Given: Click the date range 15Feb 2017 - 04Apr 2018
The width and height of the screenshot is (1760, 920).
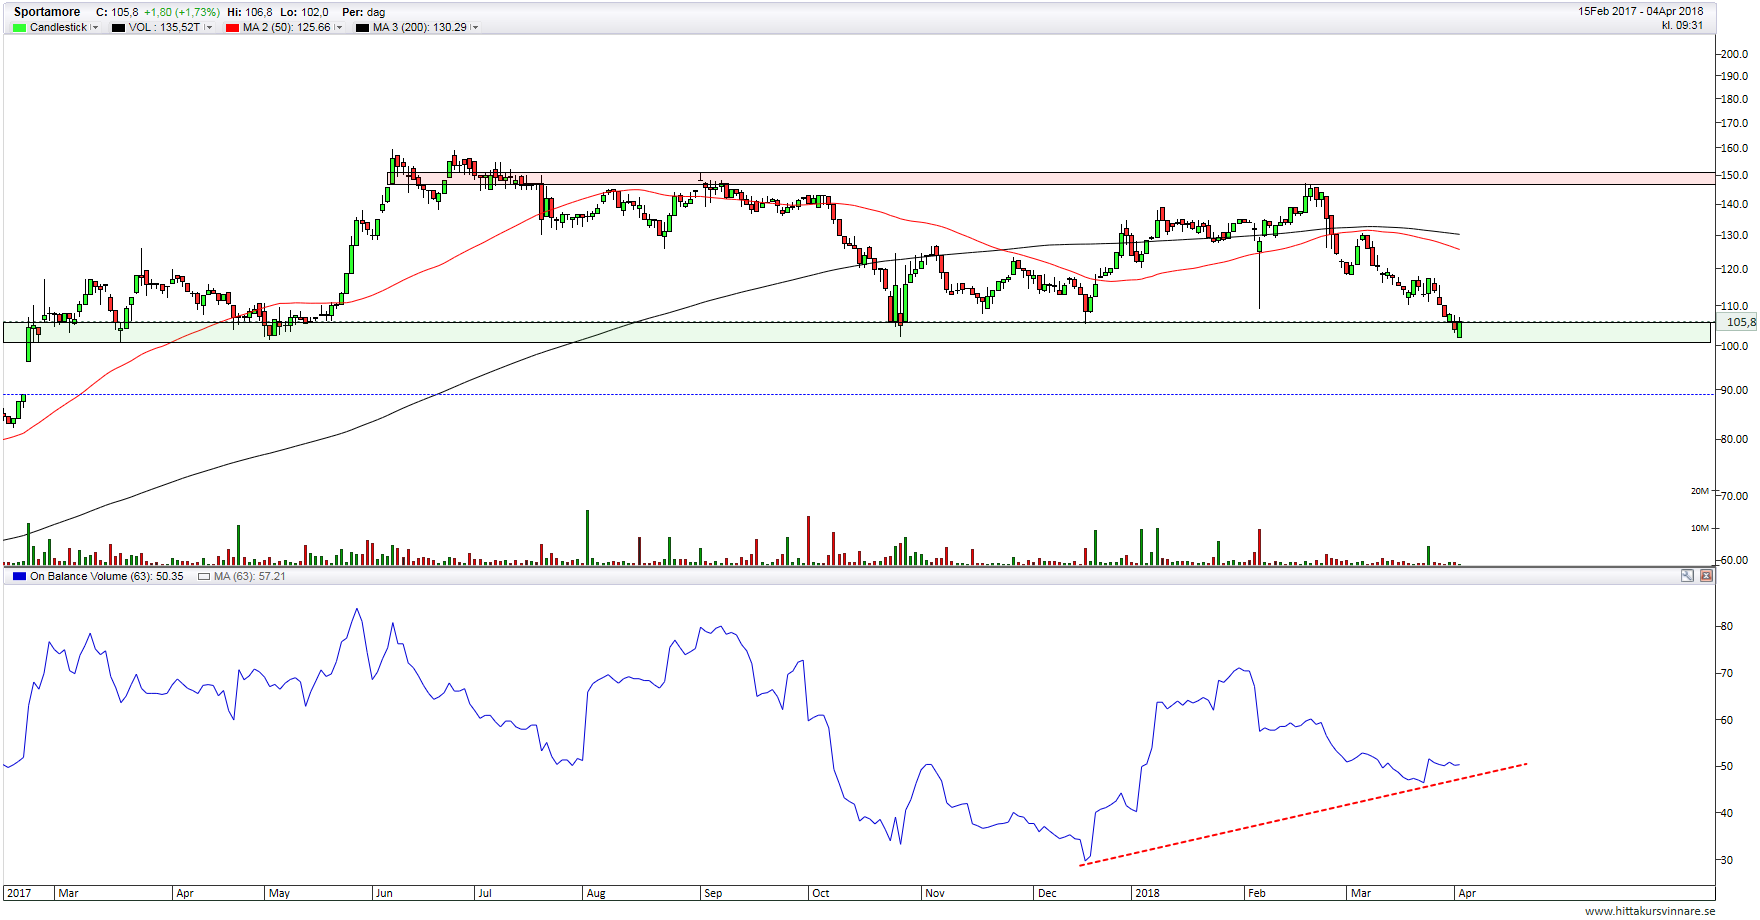Looking at the screenshot, I should 1640,12.
